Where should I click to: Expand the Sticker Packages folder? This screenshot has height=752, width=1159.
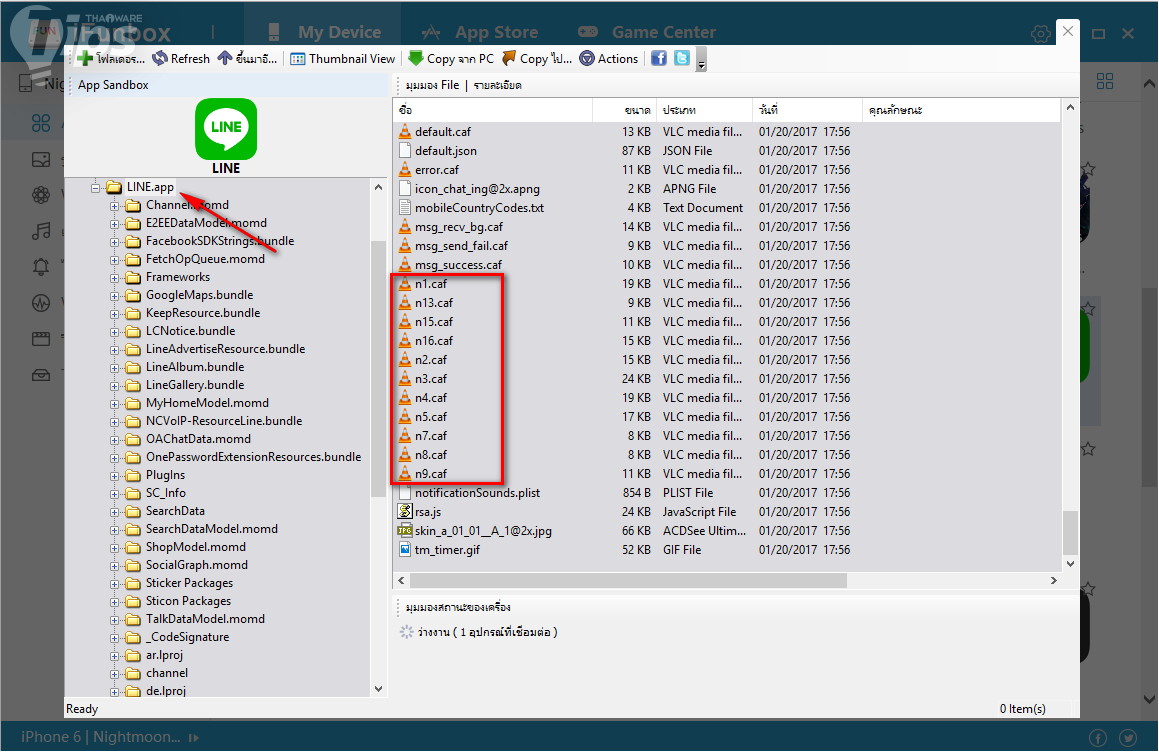tap(115, 584)
